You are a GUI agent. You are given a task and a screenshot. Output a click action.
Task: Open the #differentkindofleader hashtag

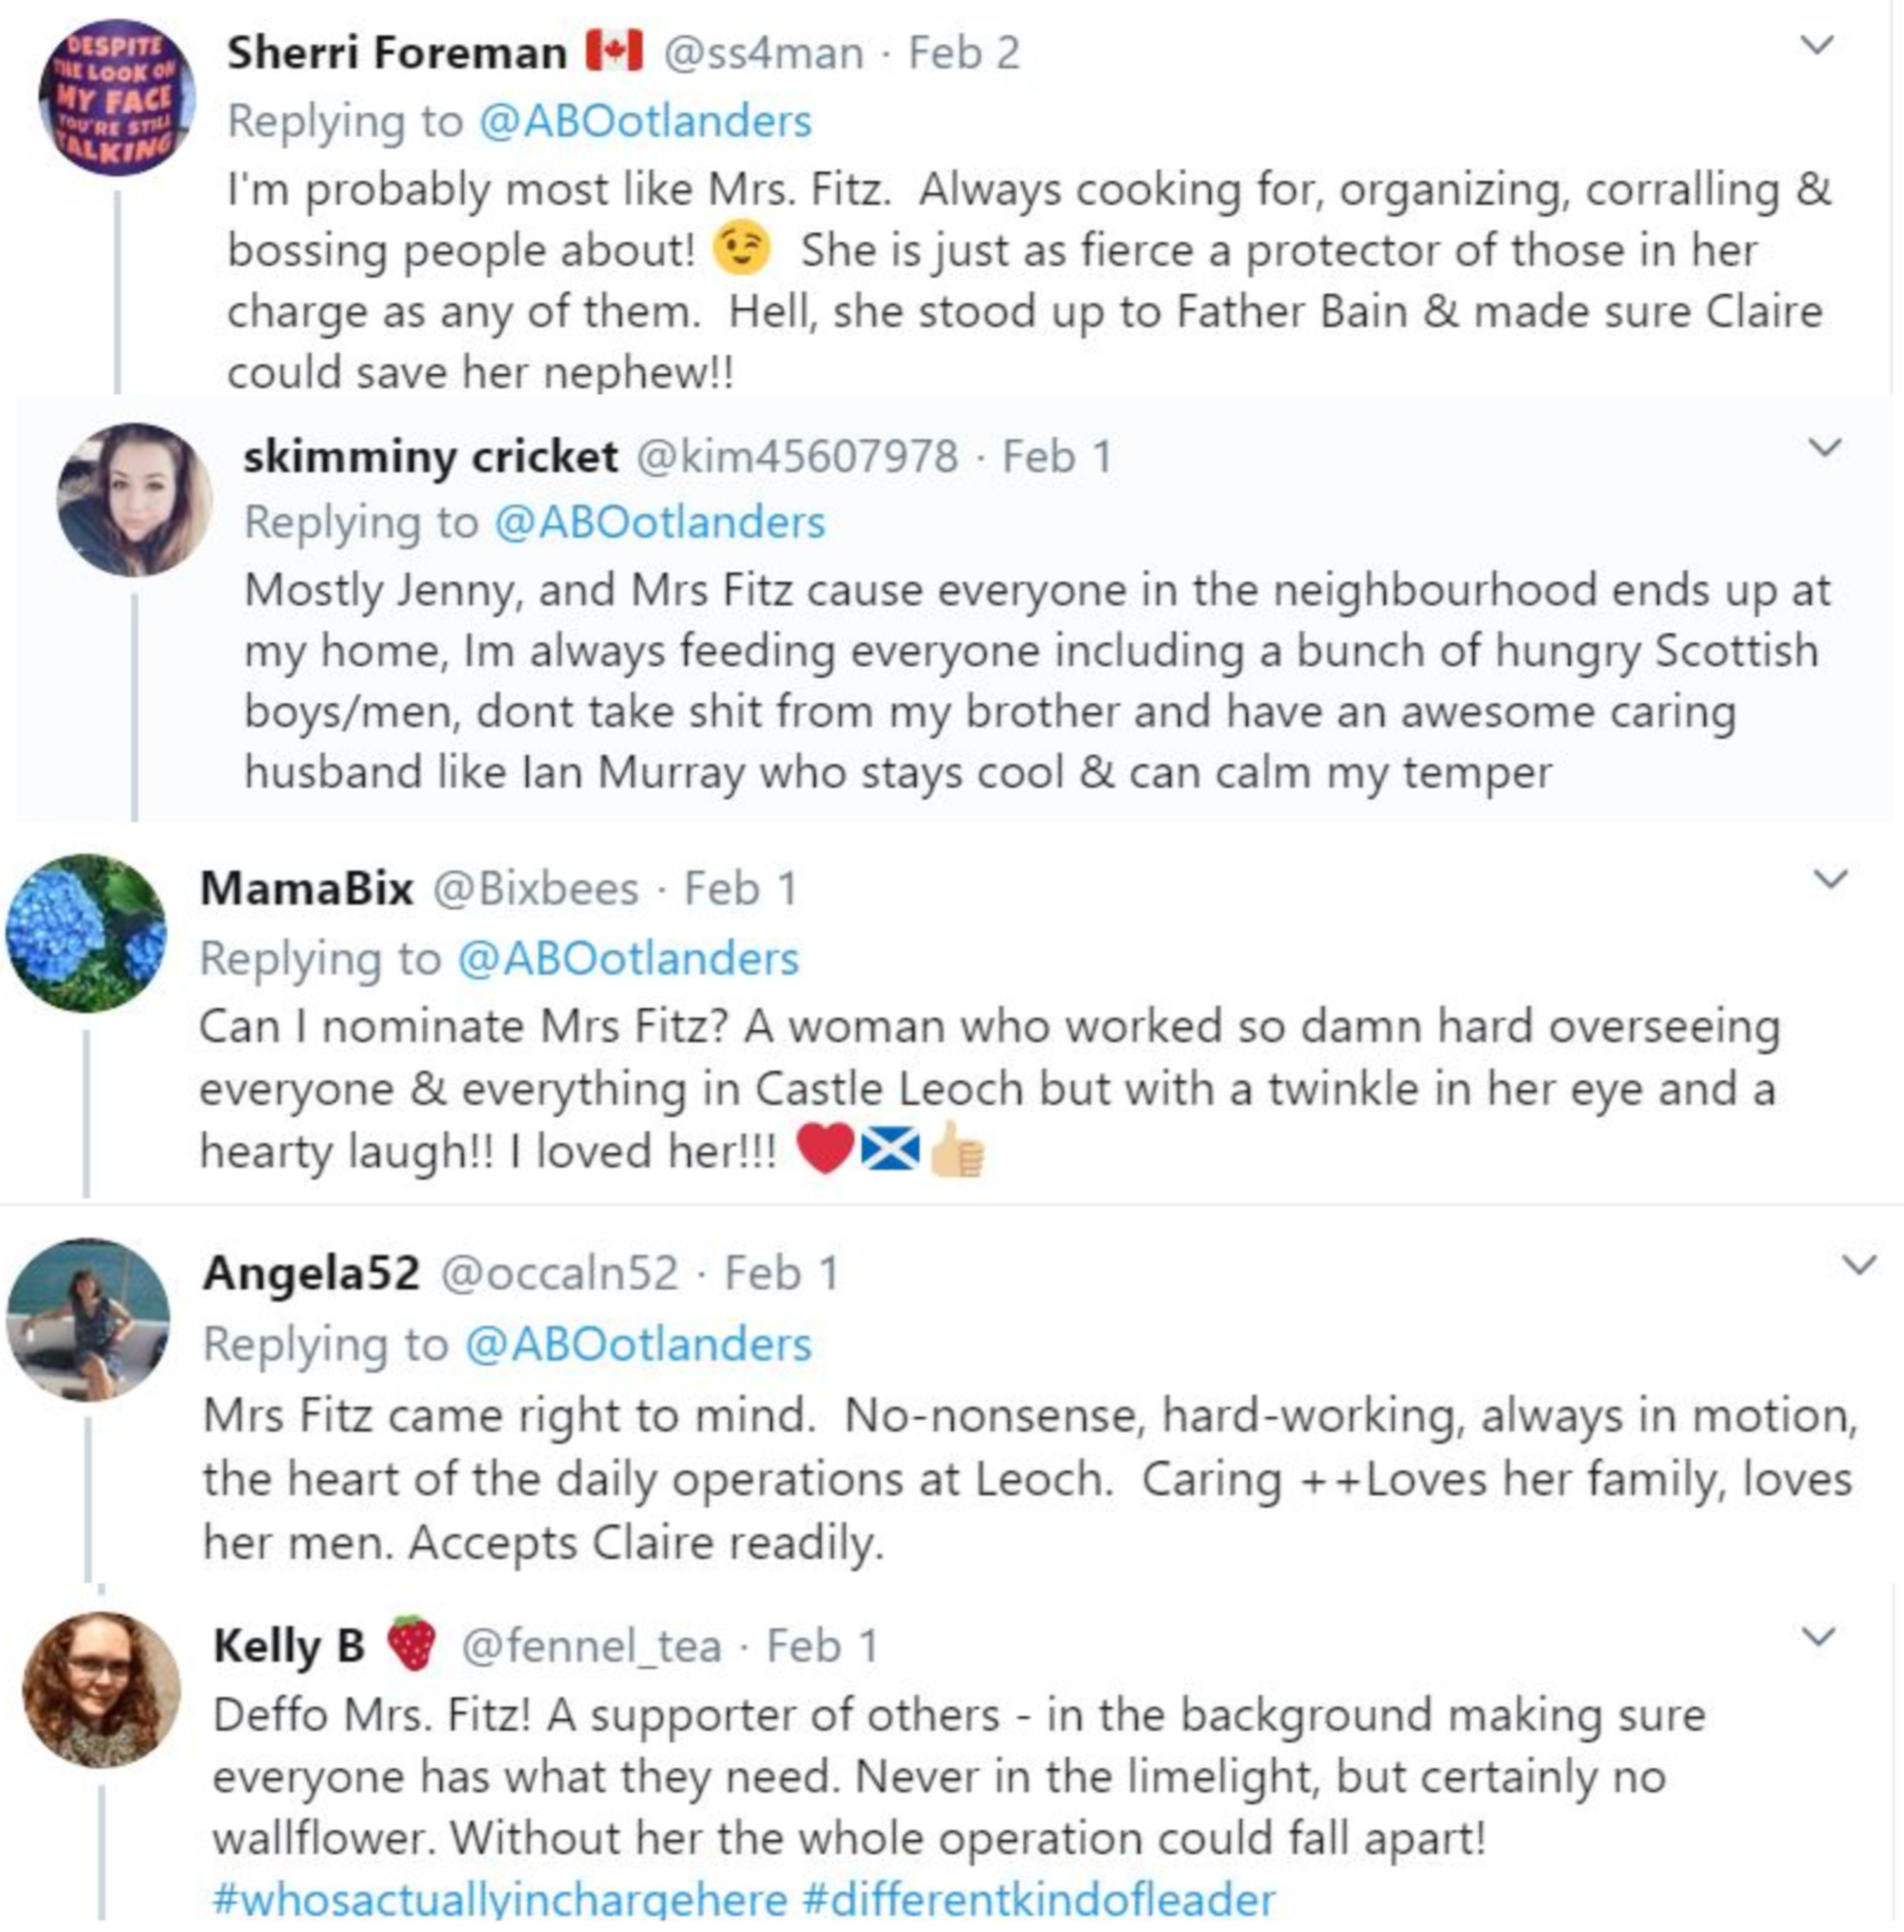1039,1899
